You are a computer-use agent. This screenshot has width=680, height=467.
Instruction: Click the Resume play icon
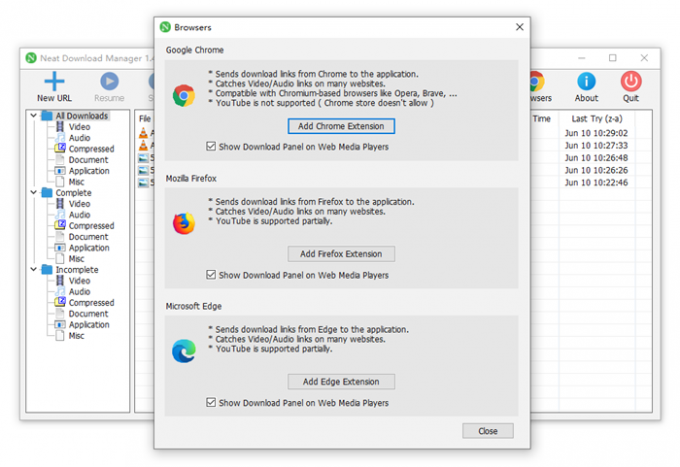click(109, 81)
